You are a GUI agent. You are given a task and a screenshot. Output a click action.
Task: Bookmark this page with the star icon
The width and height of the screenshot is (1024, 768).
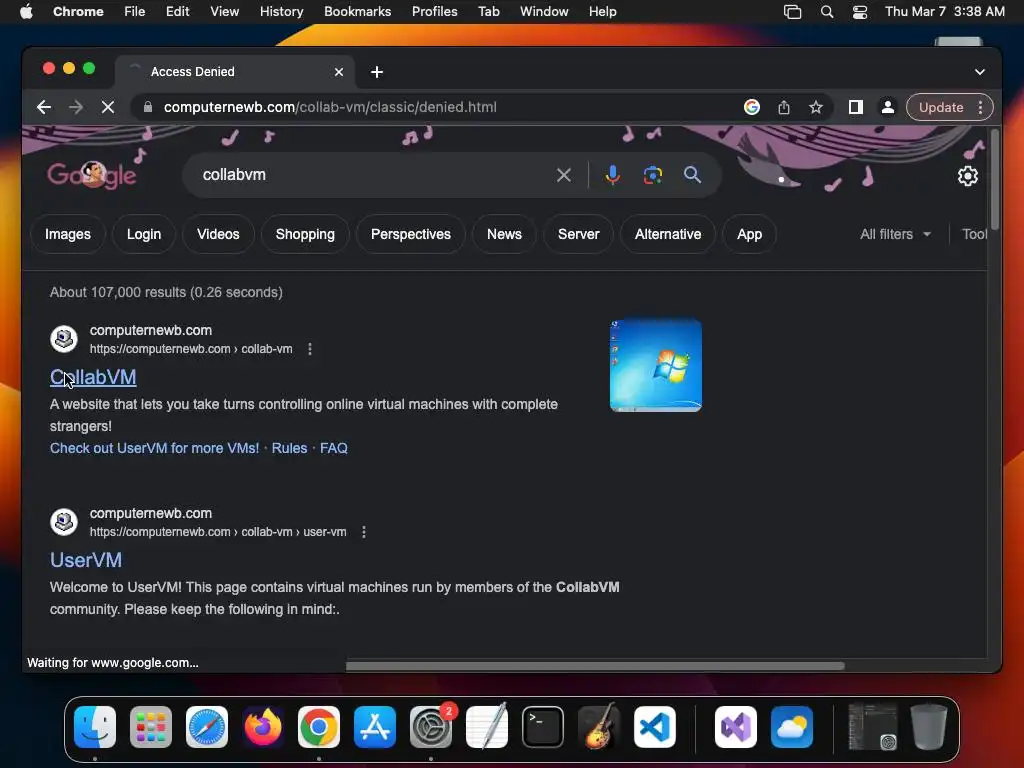click(x=816, y=107)
